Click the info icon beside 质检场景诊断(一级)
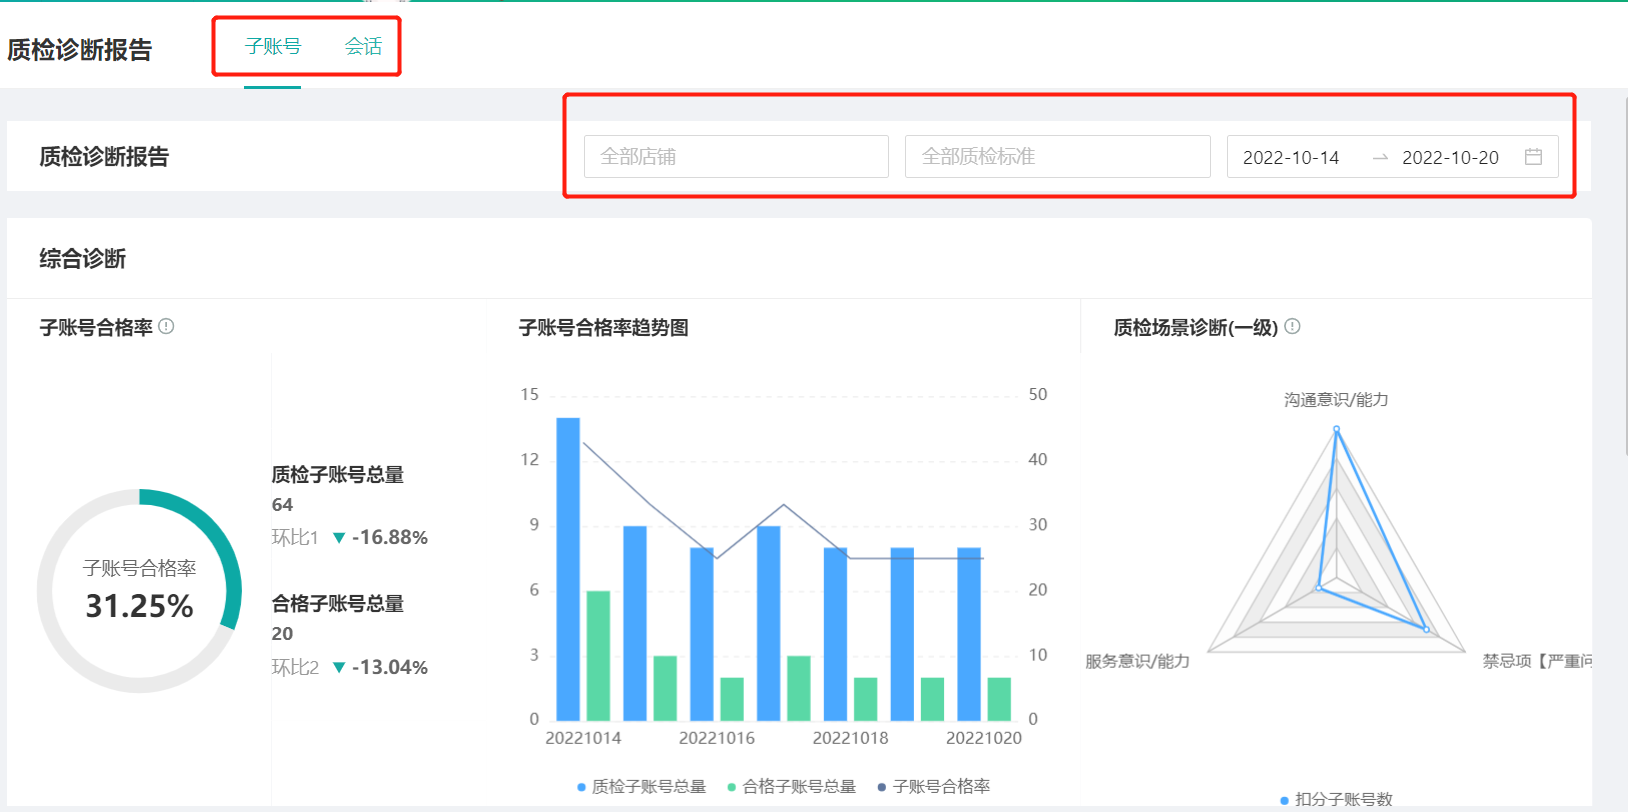 [1292, 326]
